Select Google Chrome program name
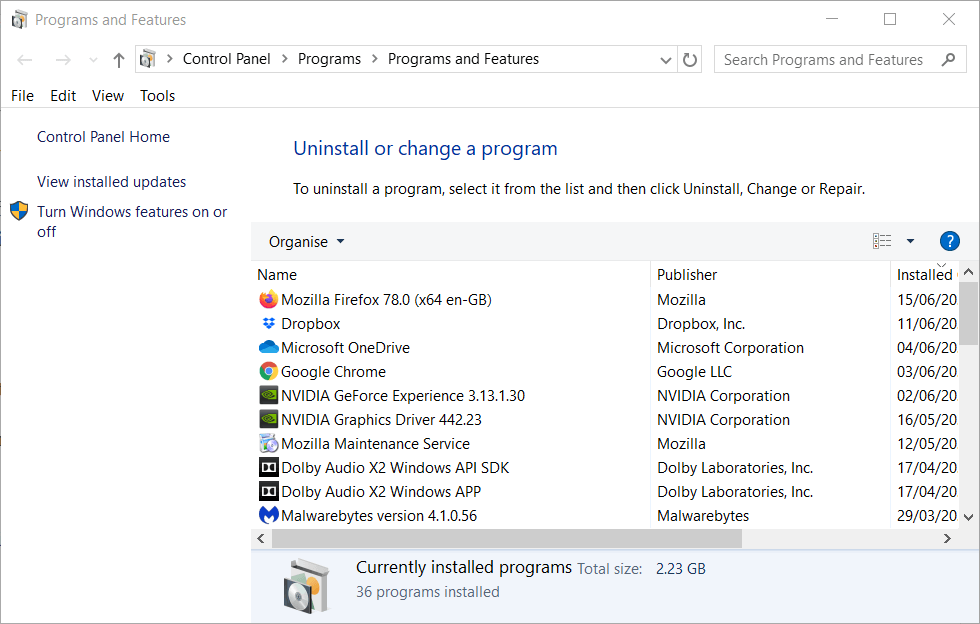Viewport: 980px width, 624px height. [x=333, y=372]
